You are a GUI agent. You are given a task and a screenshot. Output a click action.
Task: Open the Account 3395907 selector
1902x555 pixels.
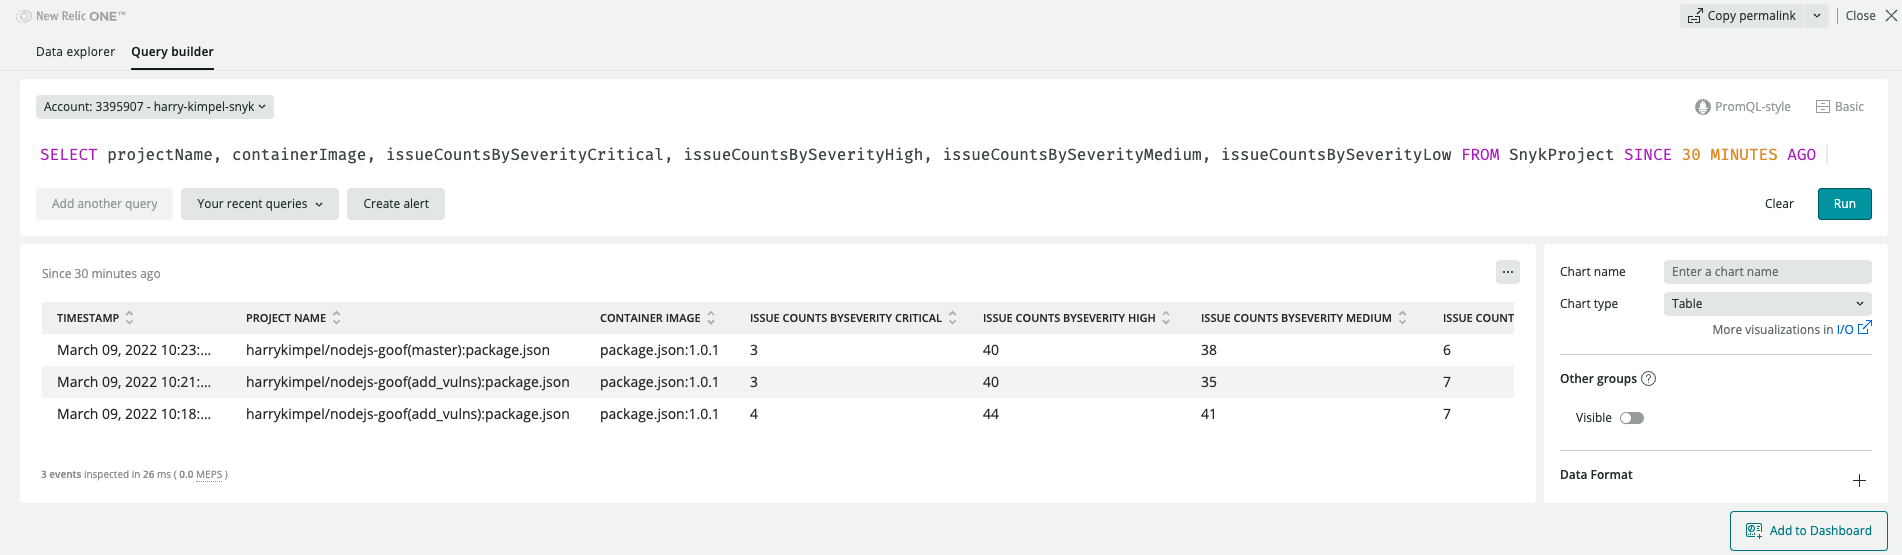click(155, 107)
